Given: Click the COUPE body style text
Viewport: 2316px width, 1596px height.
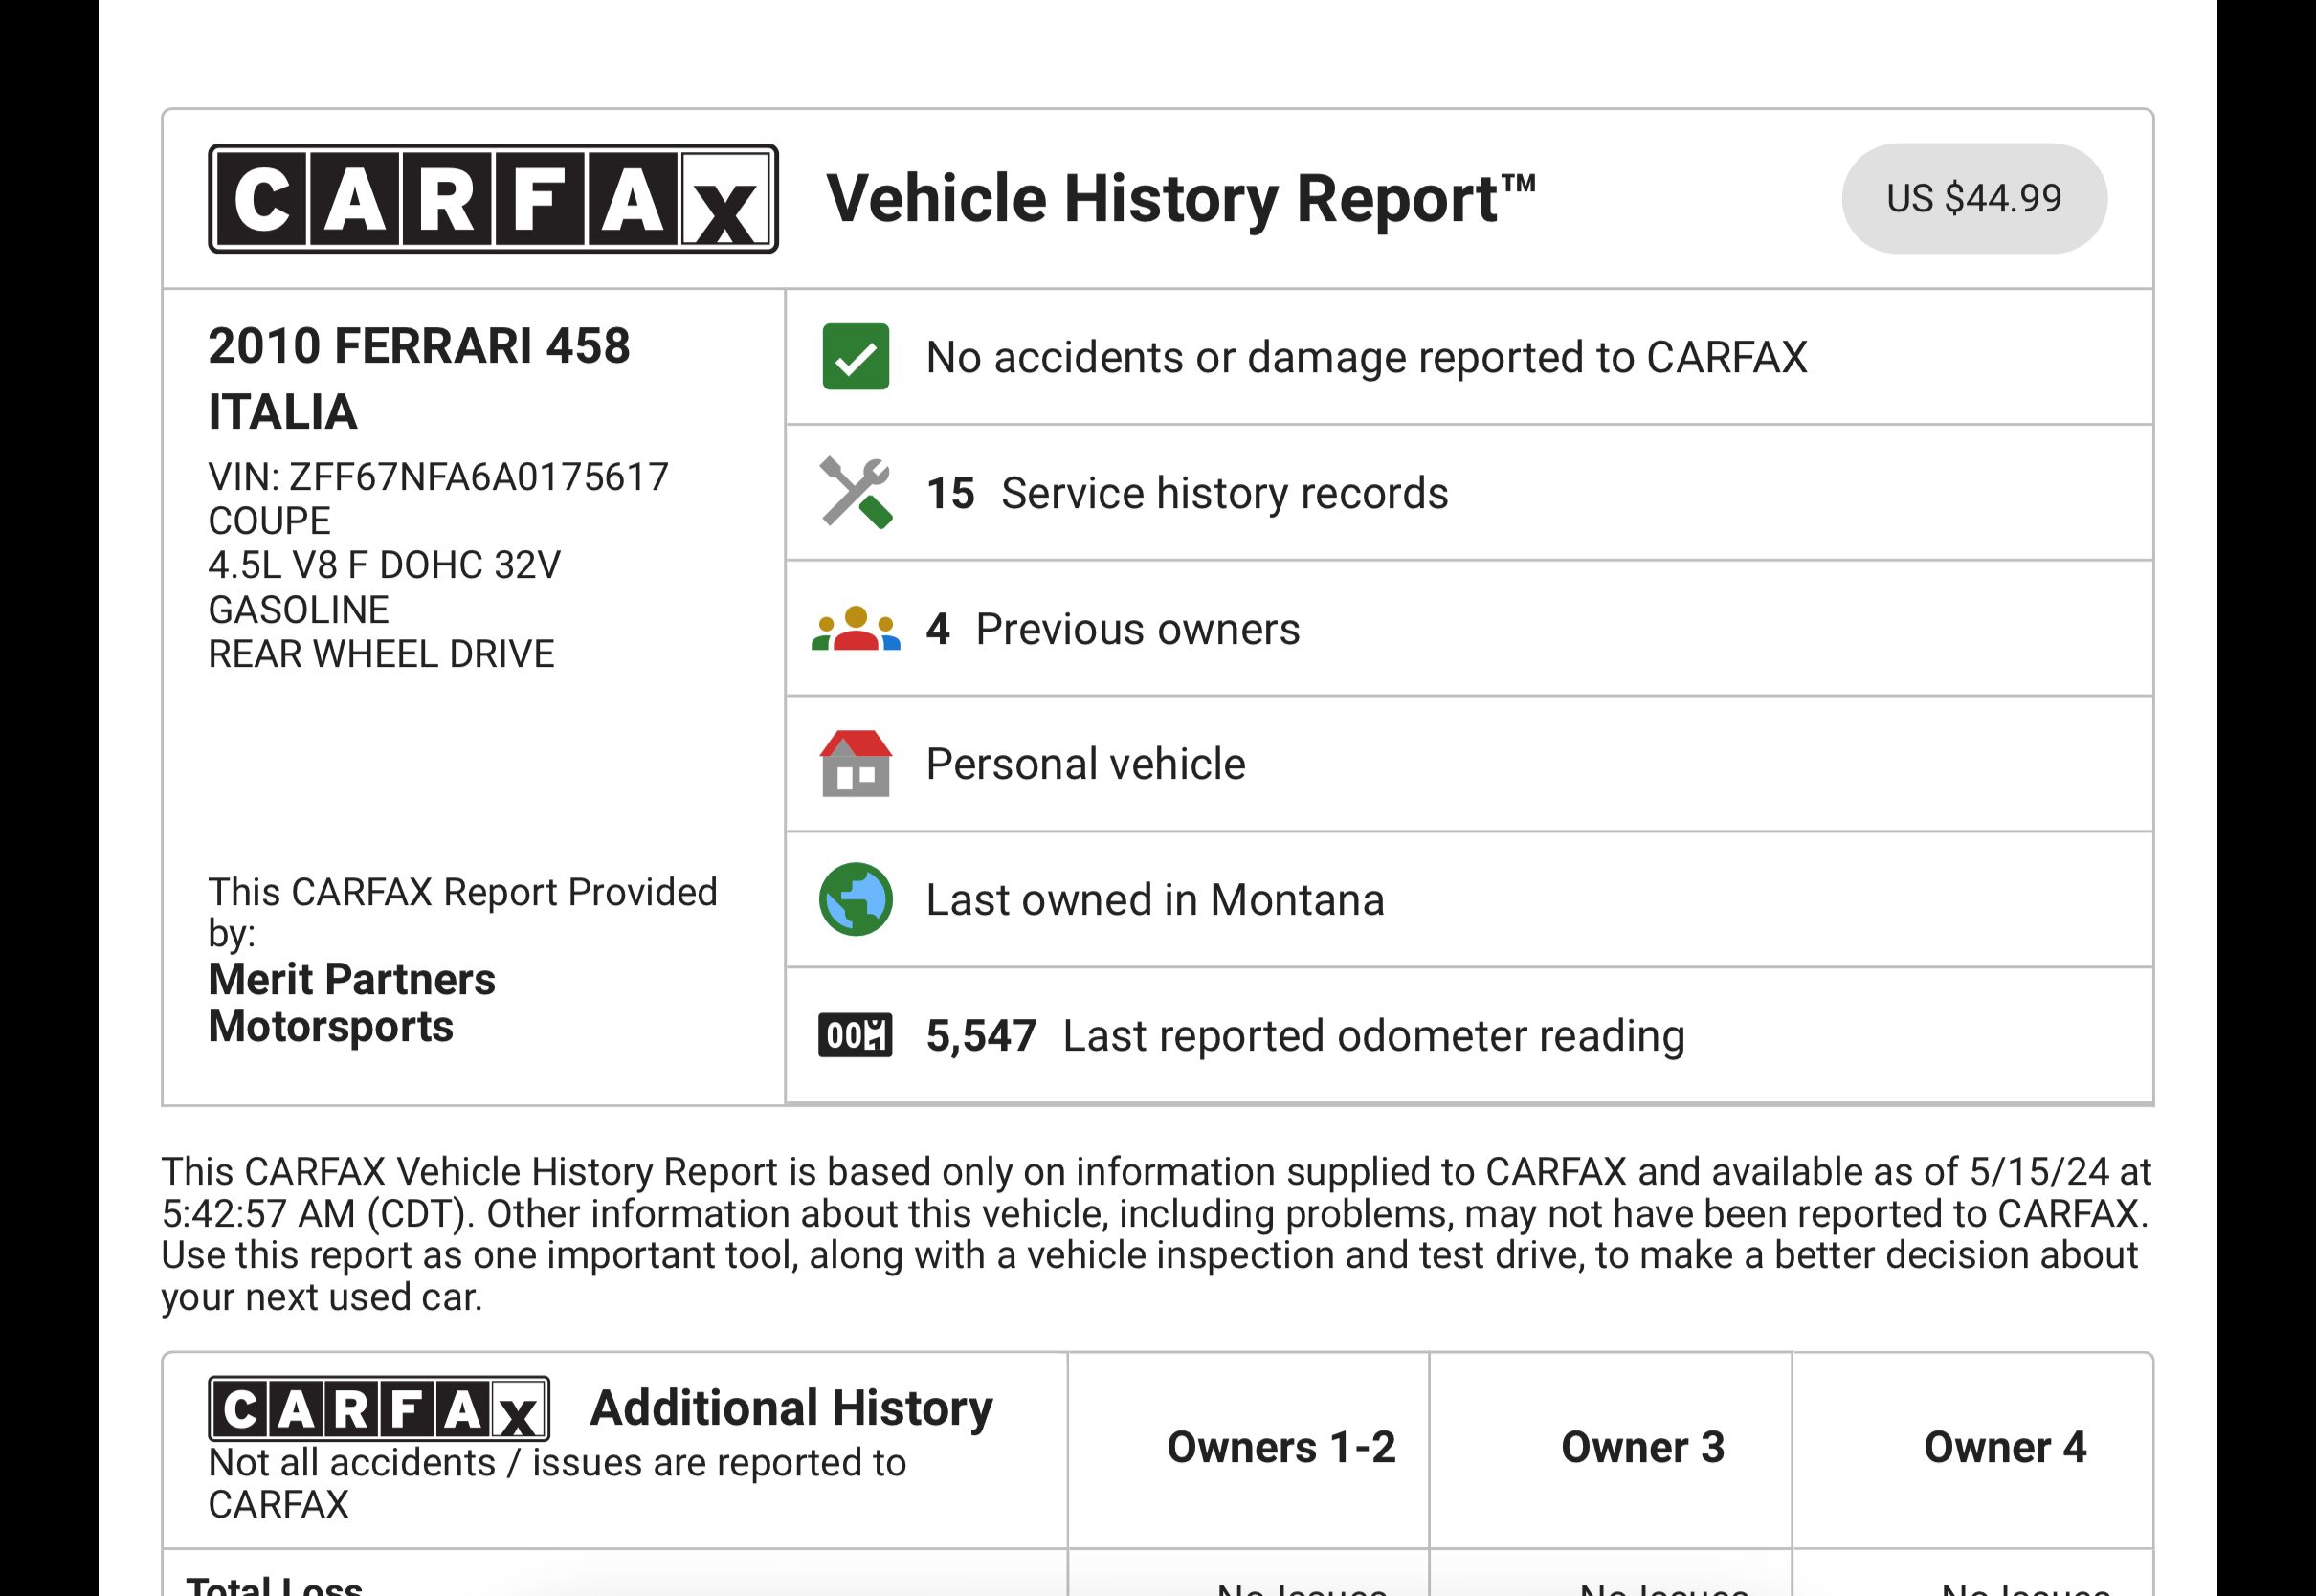Looking at the screenshot, I should pos(269,521).
